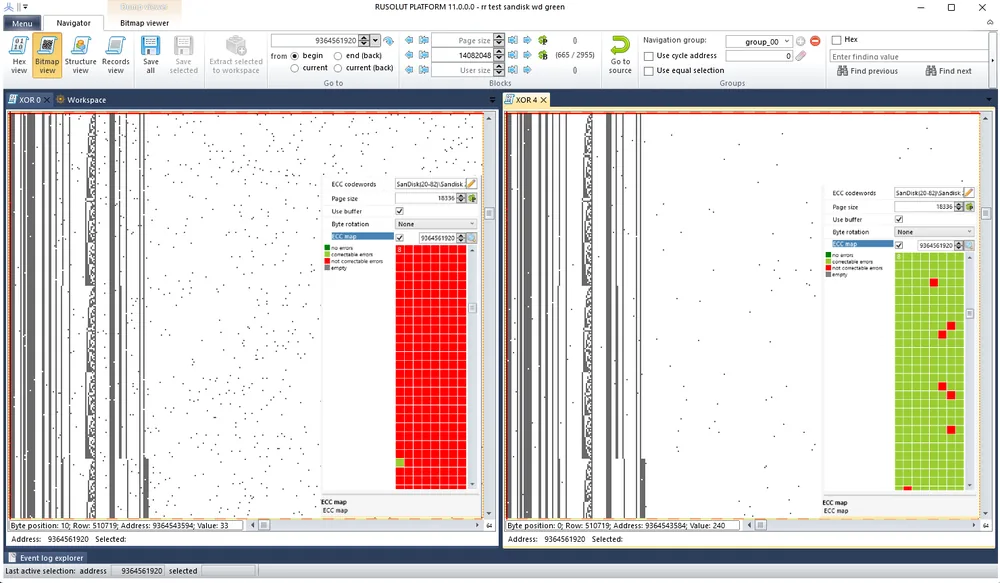
Task: Open the Navigation group dropdown
Action: point(787,41)
